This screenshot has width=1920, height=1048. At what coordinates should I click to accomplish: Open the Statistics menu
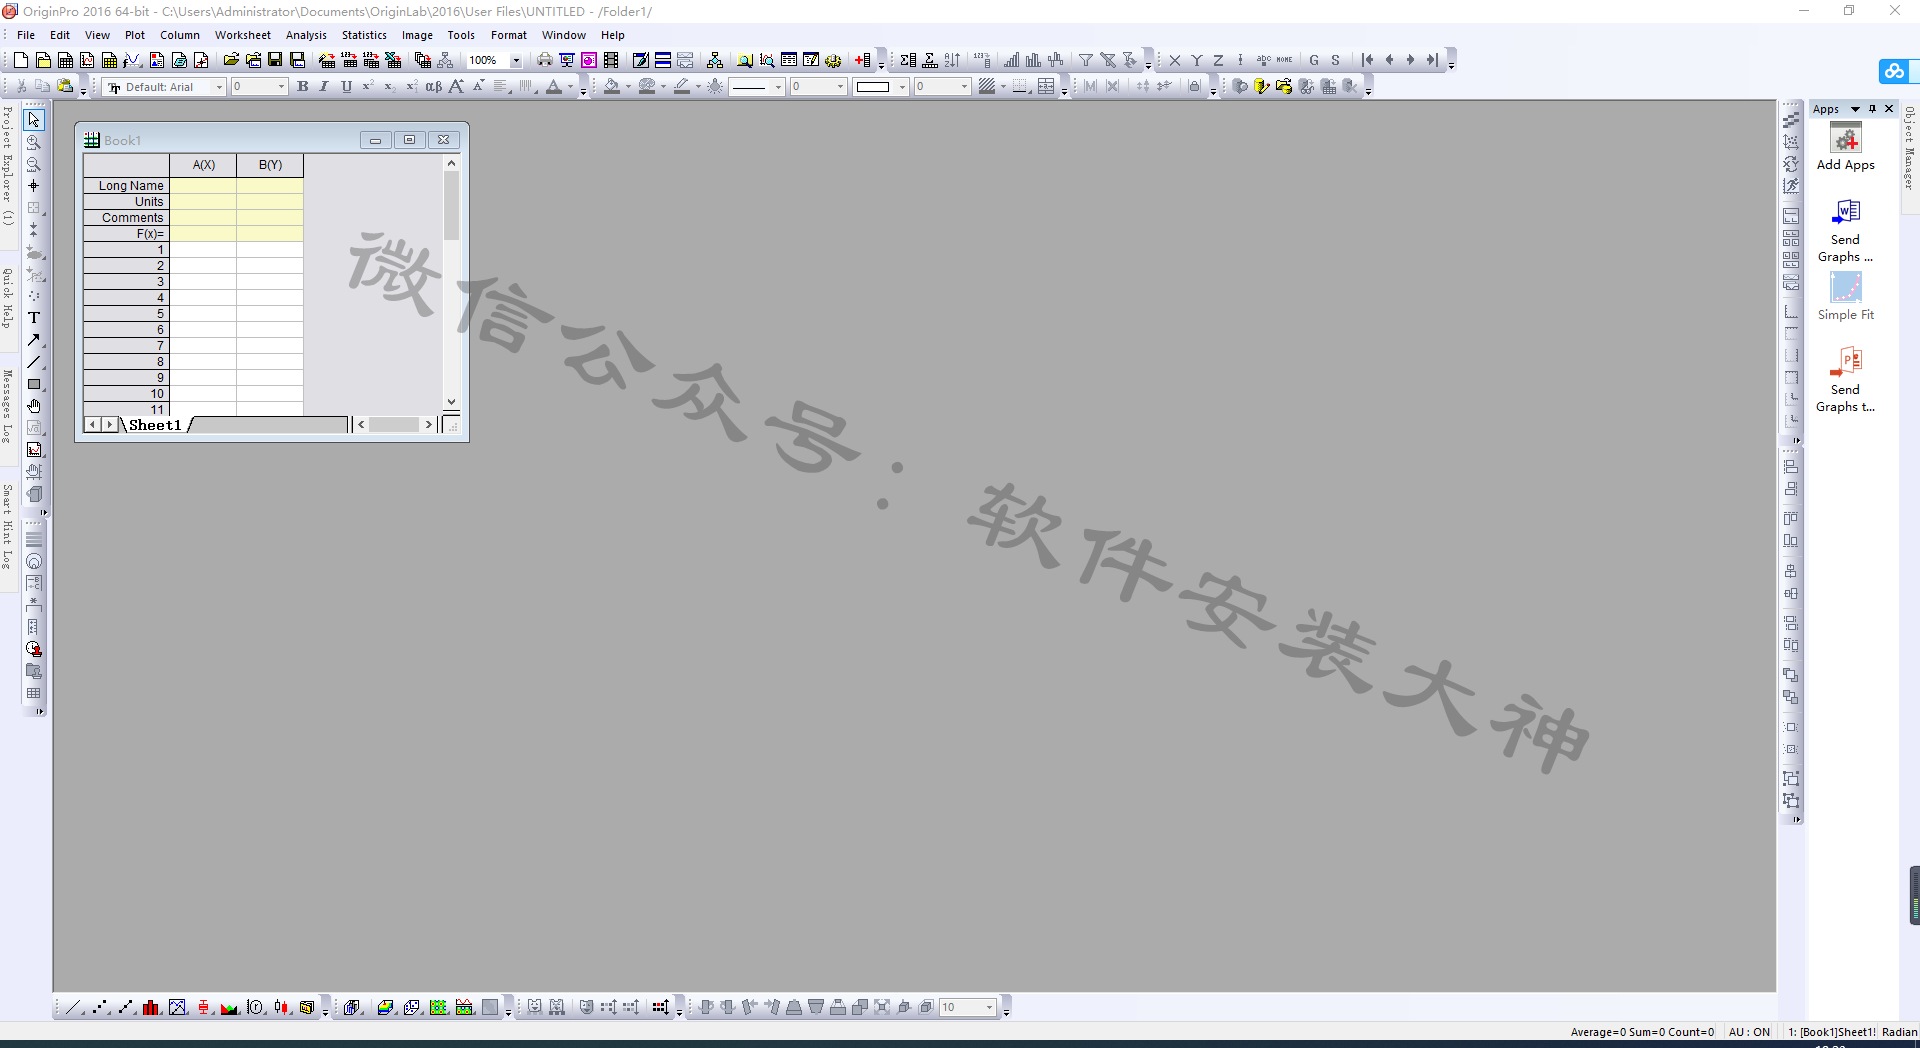(x=364, y=35)
